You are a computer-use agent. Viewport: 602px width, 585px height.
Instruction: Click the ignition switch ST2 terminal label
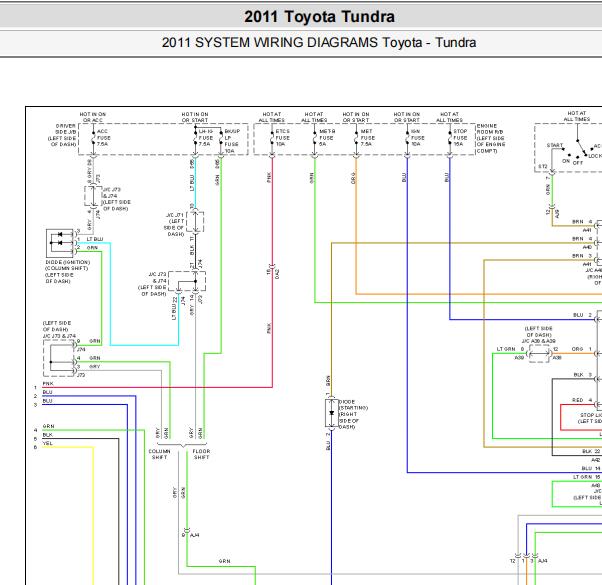[542, 167]
